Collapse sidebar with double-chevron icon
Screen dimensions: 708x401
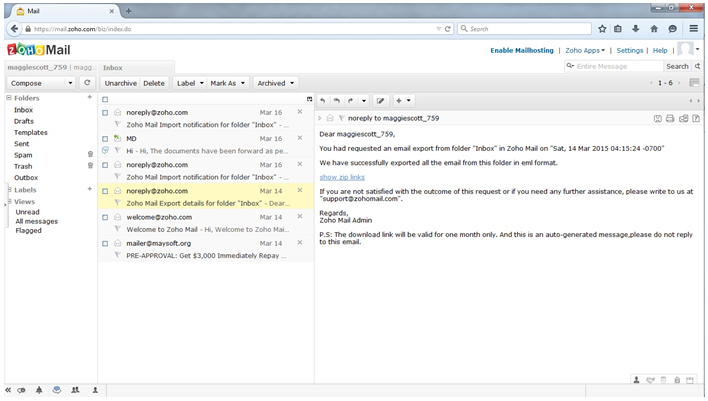pos(8,390)
